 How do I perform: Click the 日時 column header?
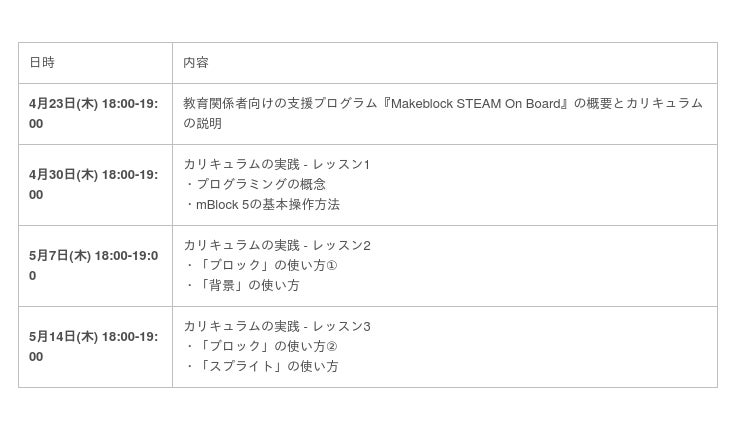[x=42, y=63]
